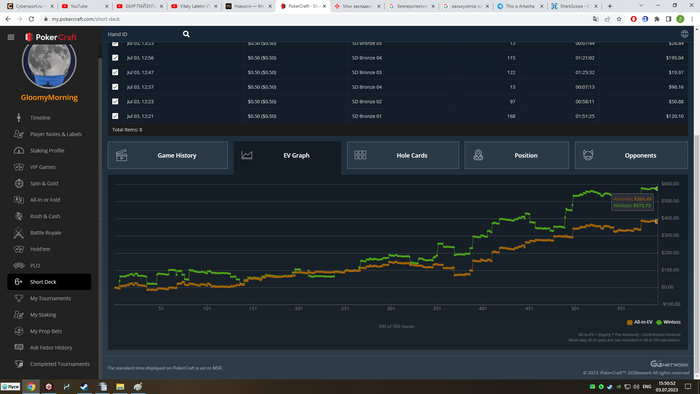Open Player Notes & Labels

(x=56, y=134)
